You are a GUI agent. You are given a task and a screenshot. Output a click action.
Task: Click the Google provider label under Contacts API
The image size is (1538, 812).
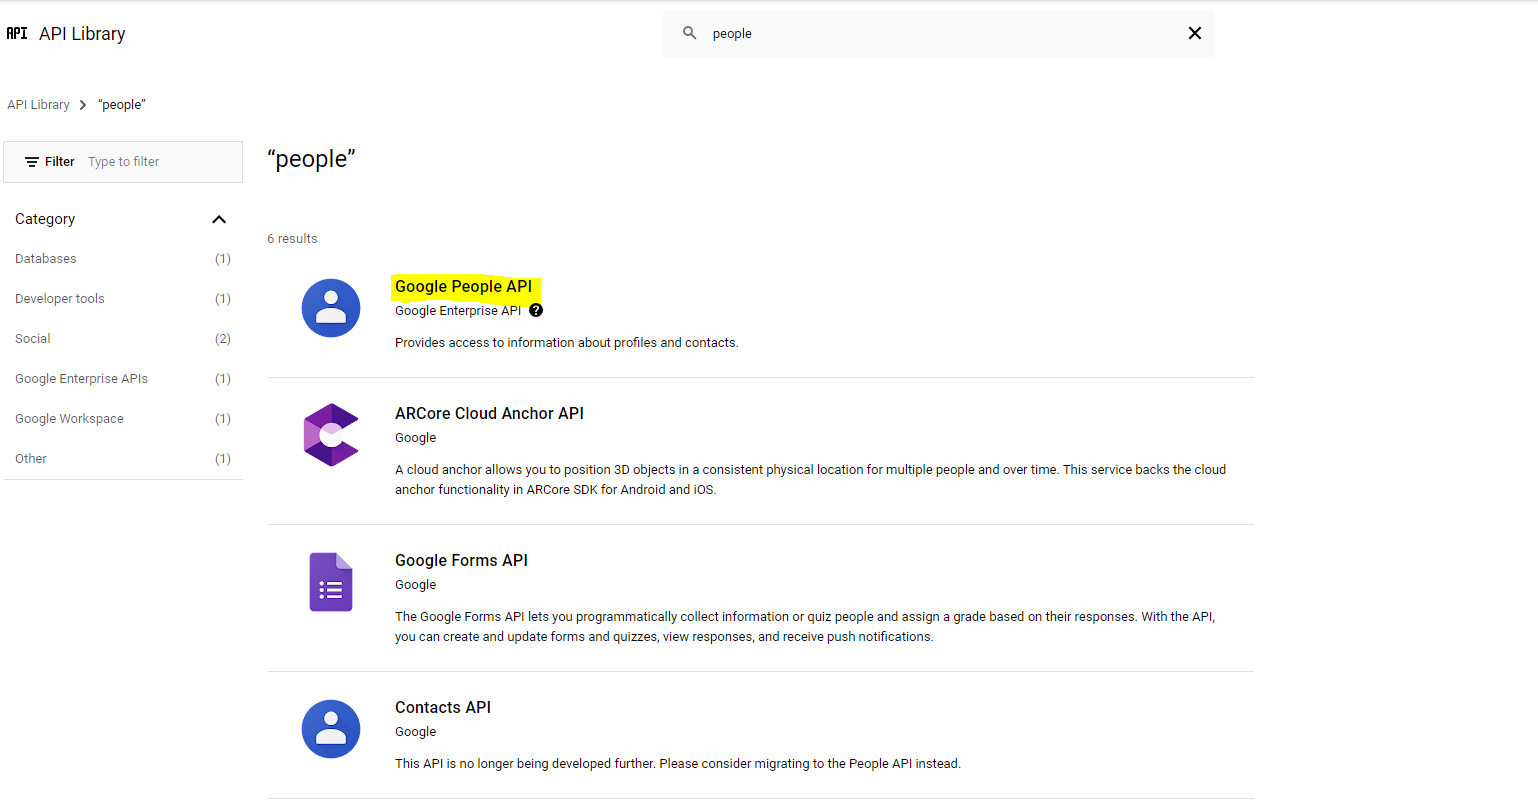[x=416, y=732]
